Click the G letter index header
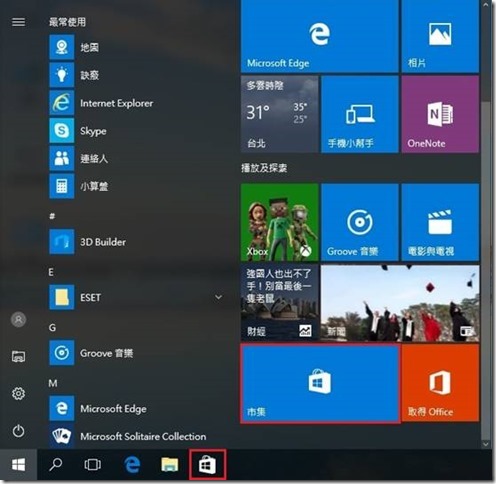This screenshot has width=496, height=484. (52, 328)
